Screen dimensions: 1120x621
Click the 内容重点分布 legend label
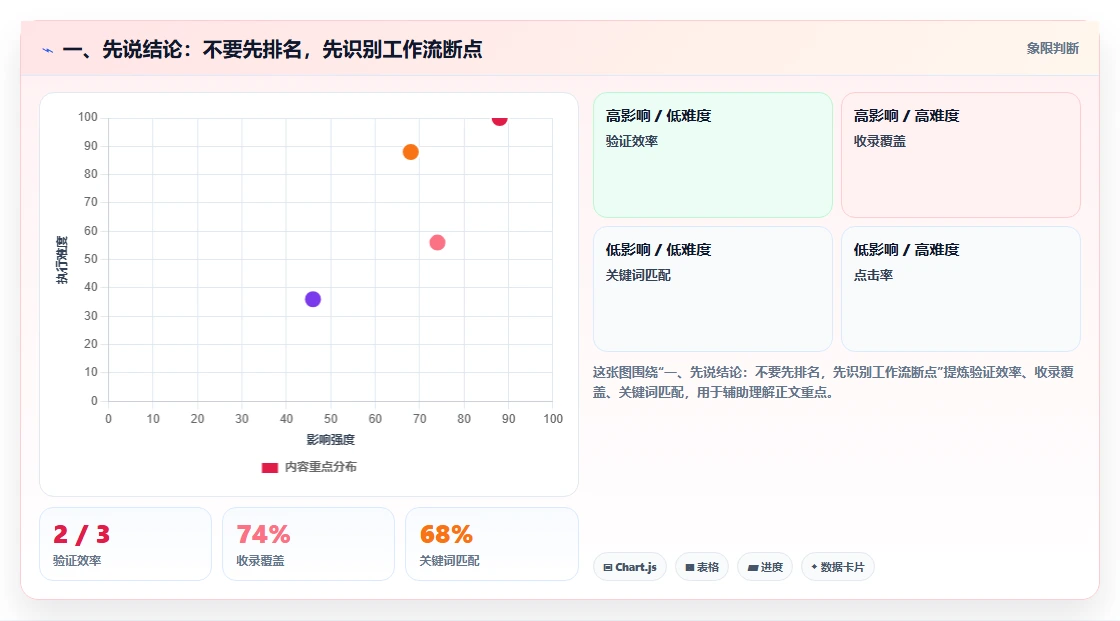pos(321,467)
